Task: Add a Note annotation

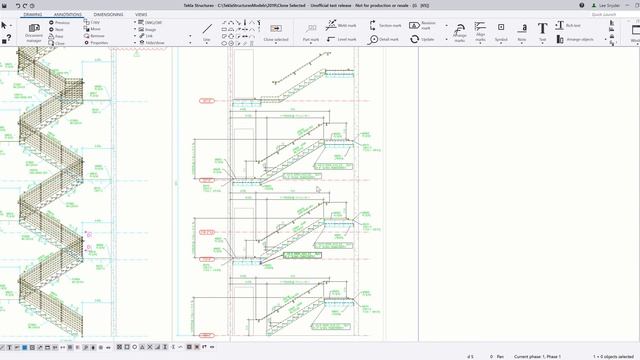Action: coord(522,32)
